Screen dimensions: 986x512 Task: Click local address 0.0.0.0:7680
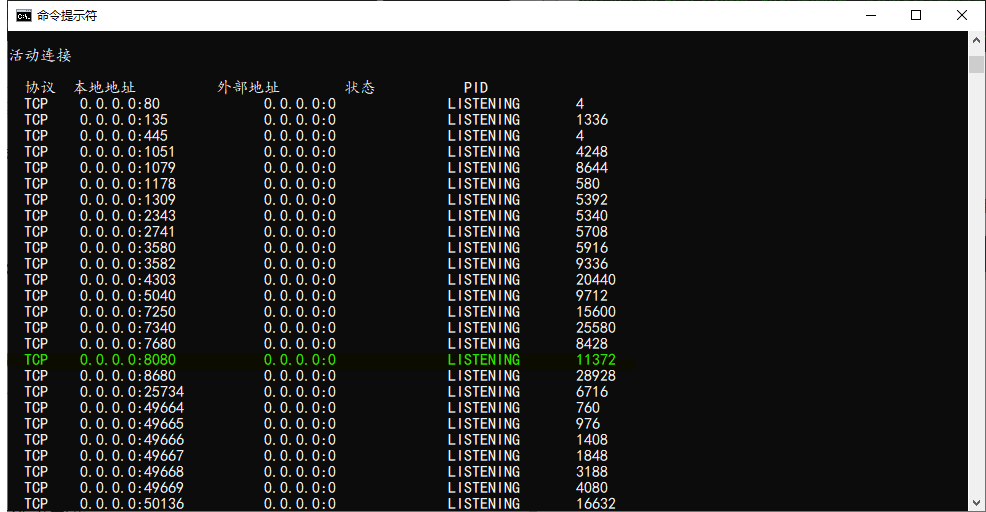tap(128, 344)
